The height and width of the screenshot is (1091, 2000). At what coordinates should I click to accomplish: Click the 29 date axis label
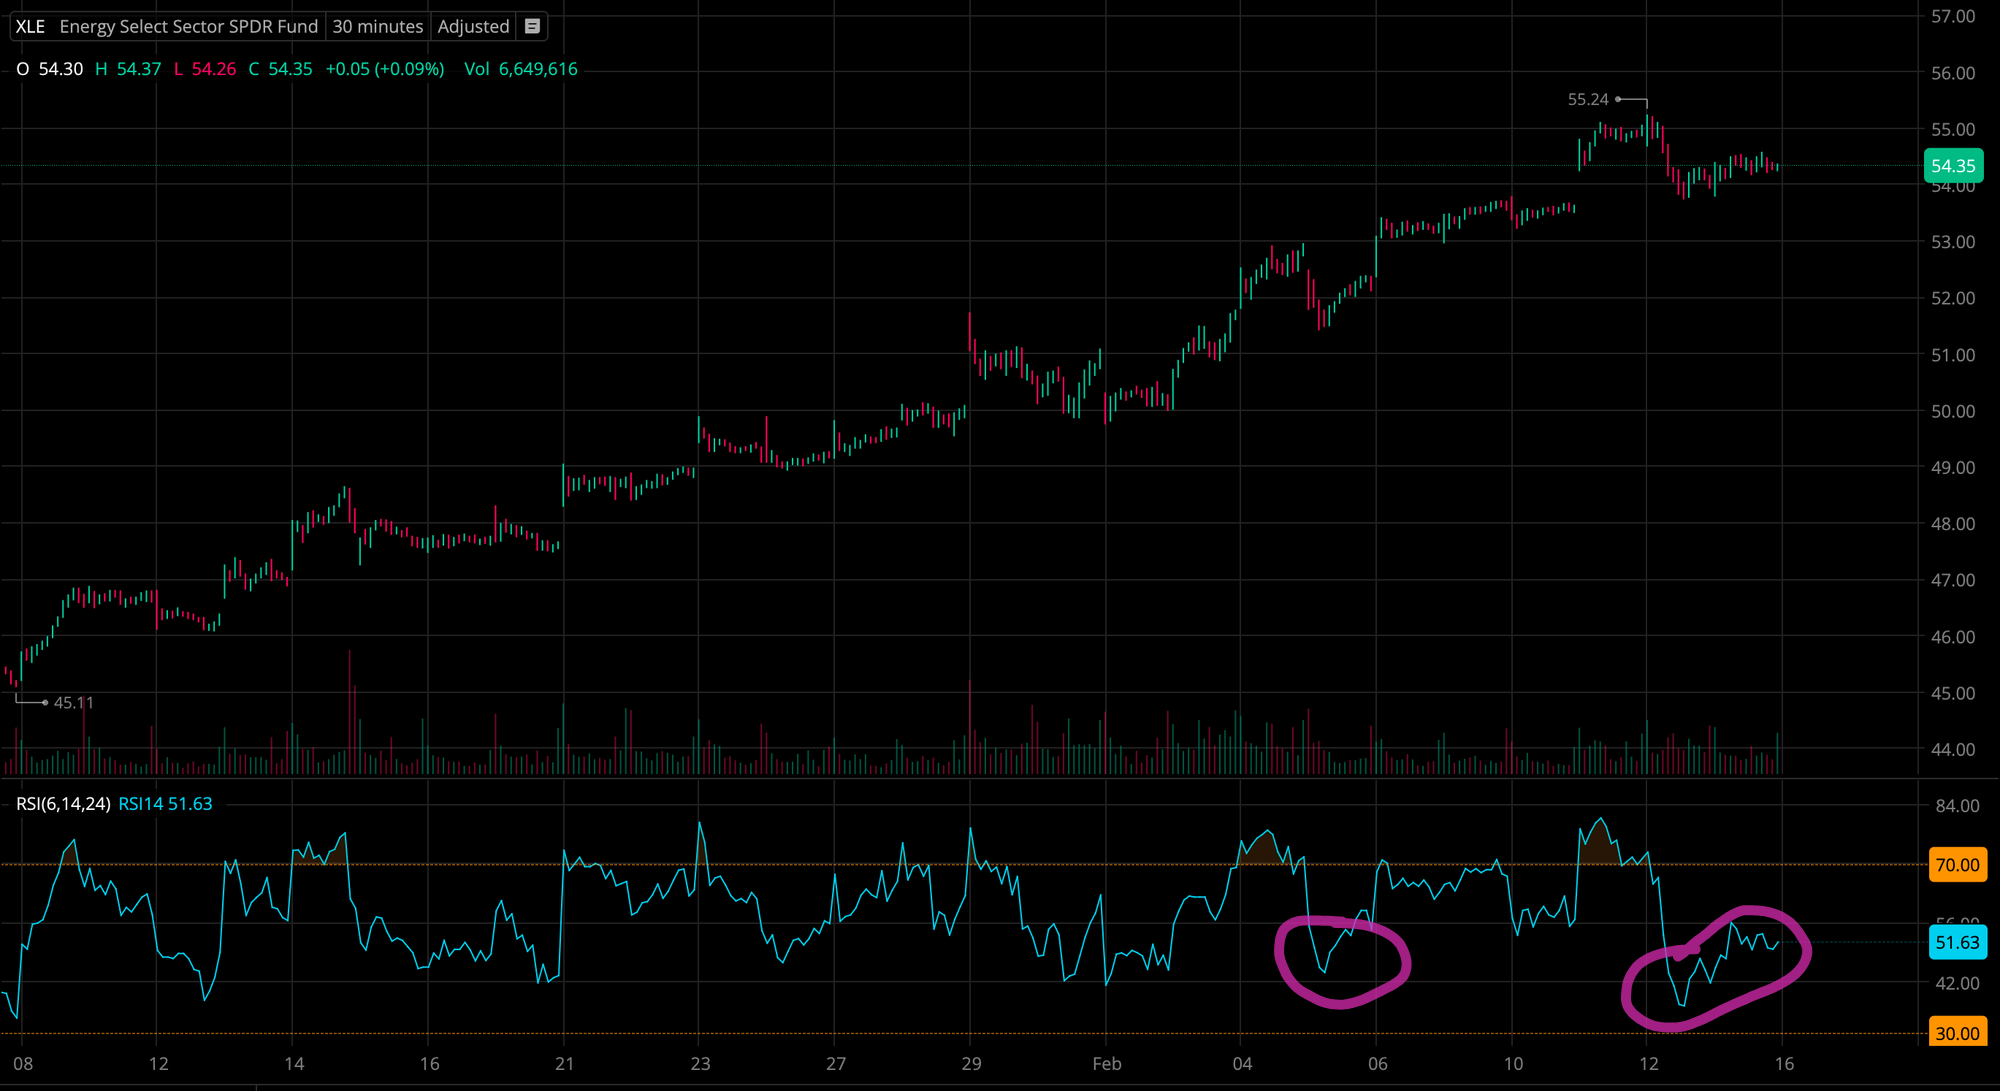tap(971, 1064)
